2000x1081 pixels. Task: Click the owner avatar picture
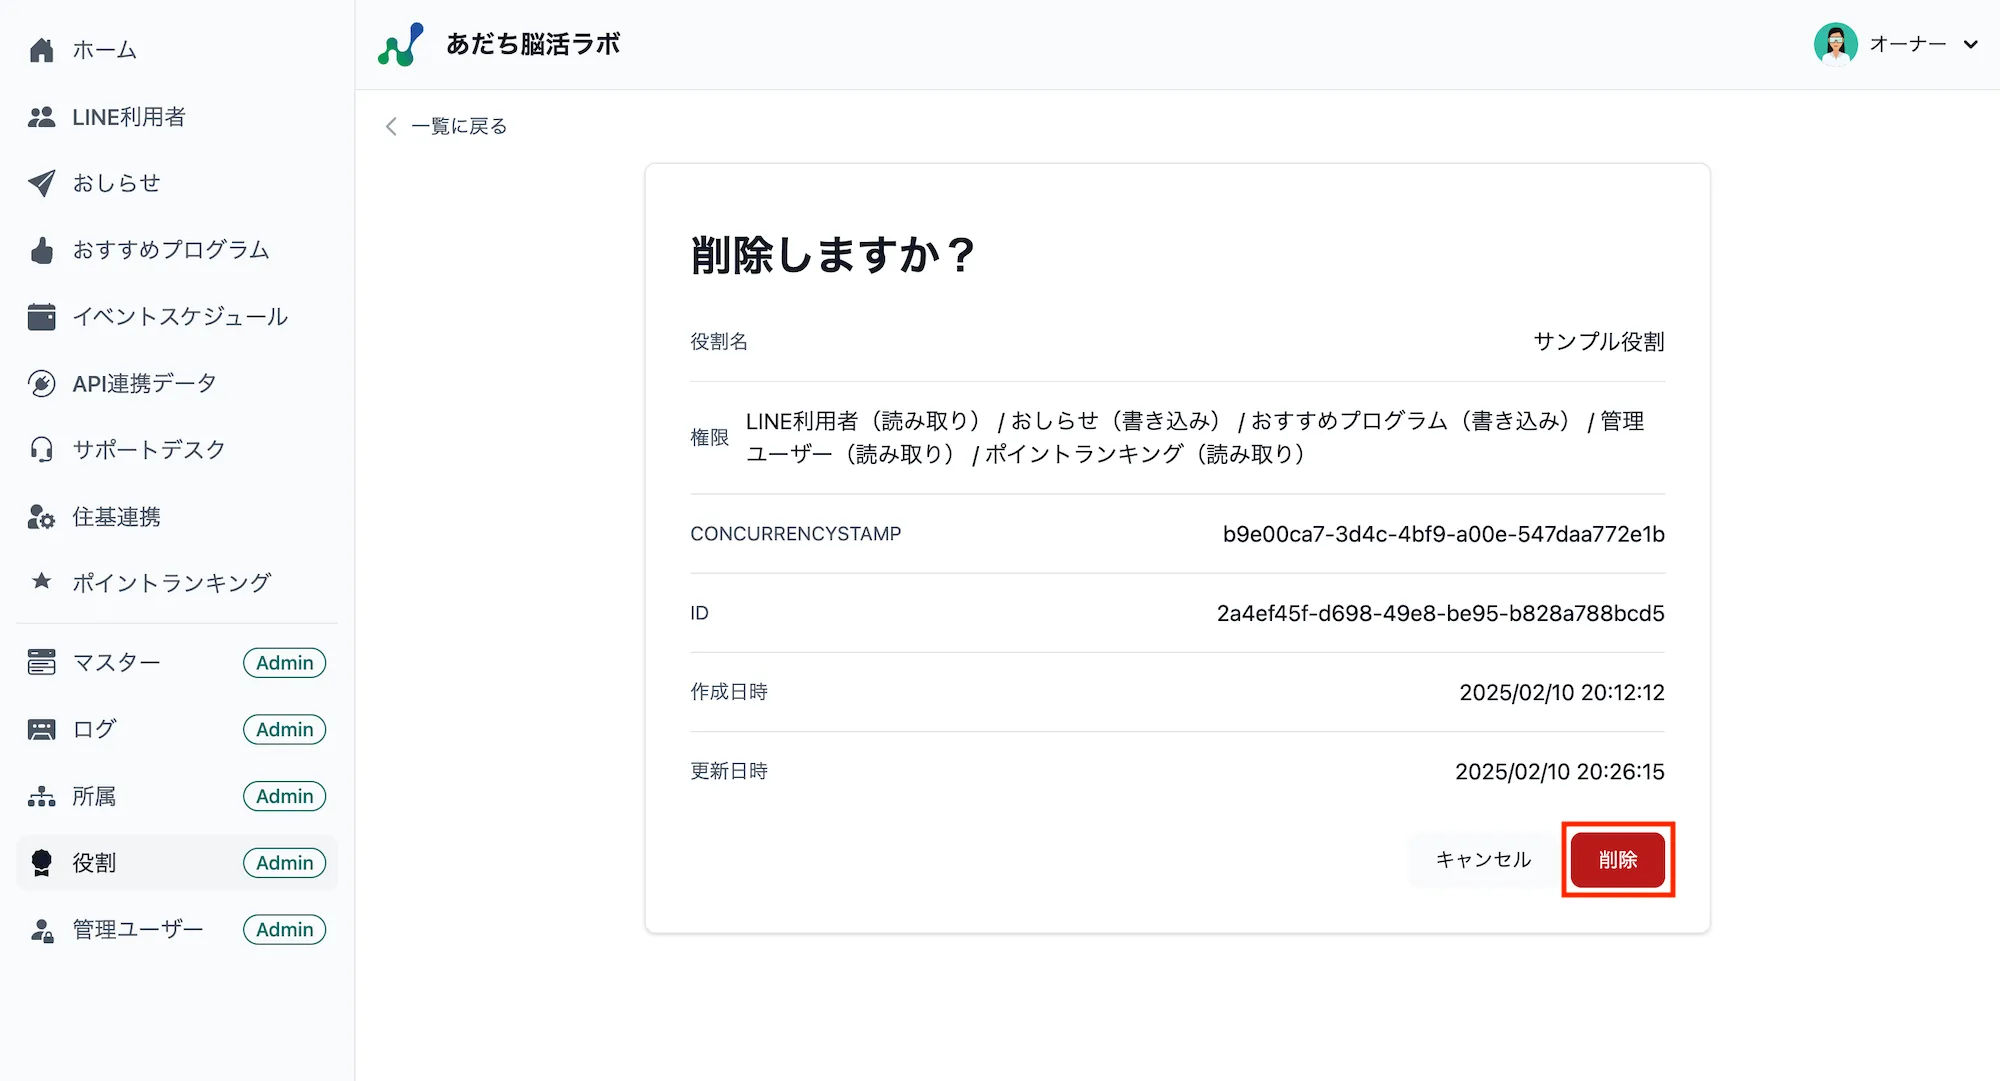tap(1835, 44)
